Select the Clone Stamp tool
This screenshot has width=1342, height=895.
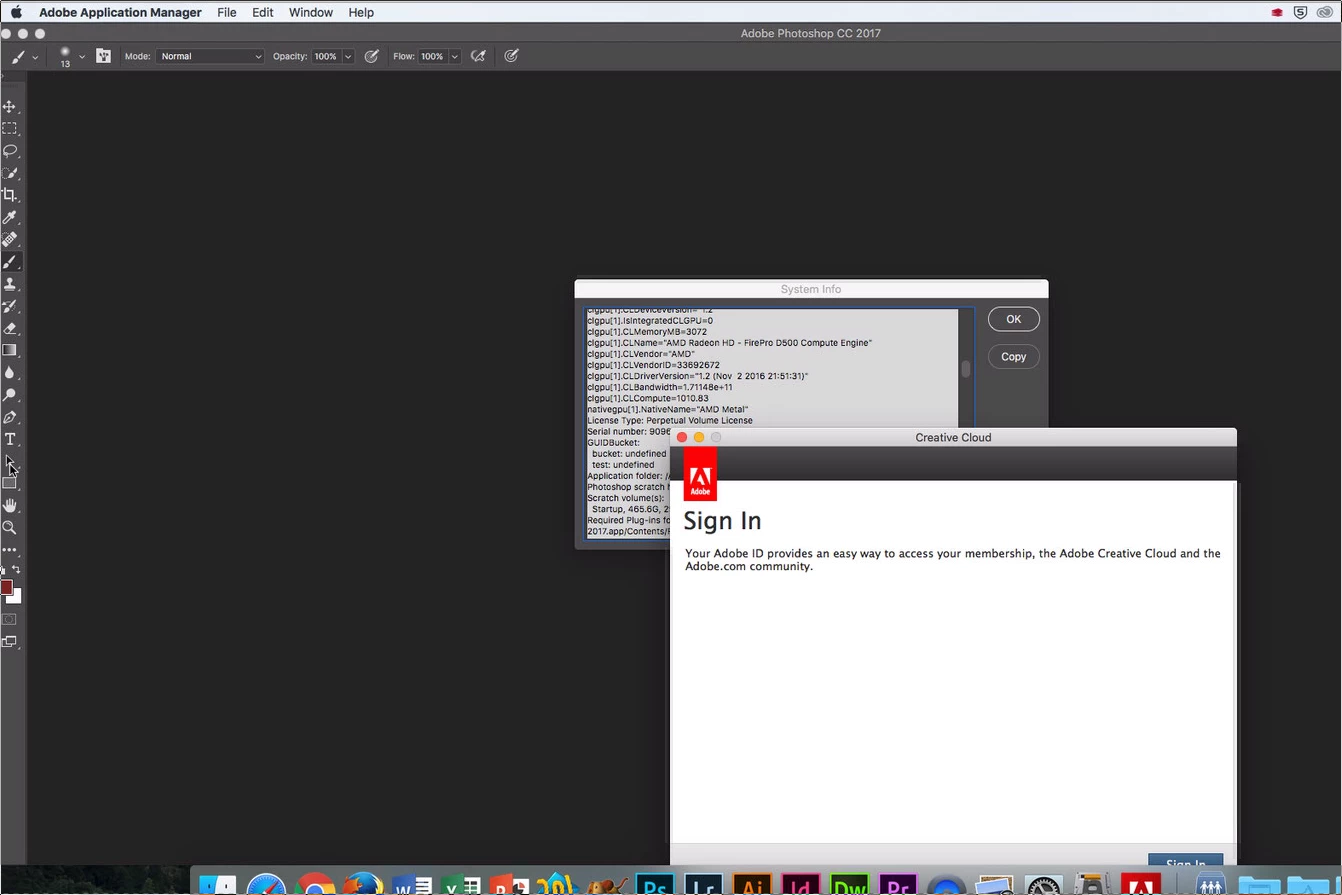point(10,284)
